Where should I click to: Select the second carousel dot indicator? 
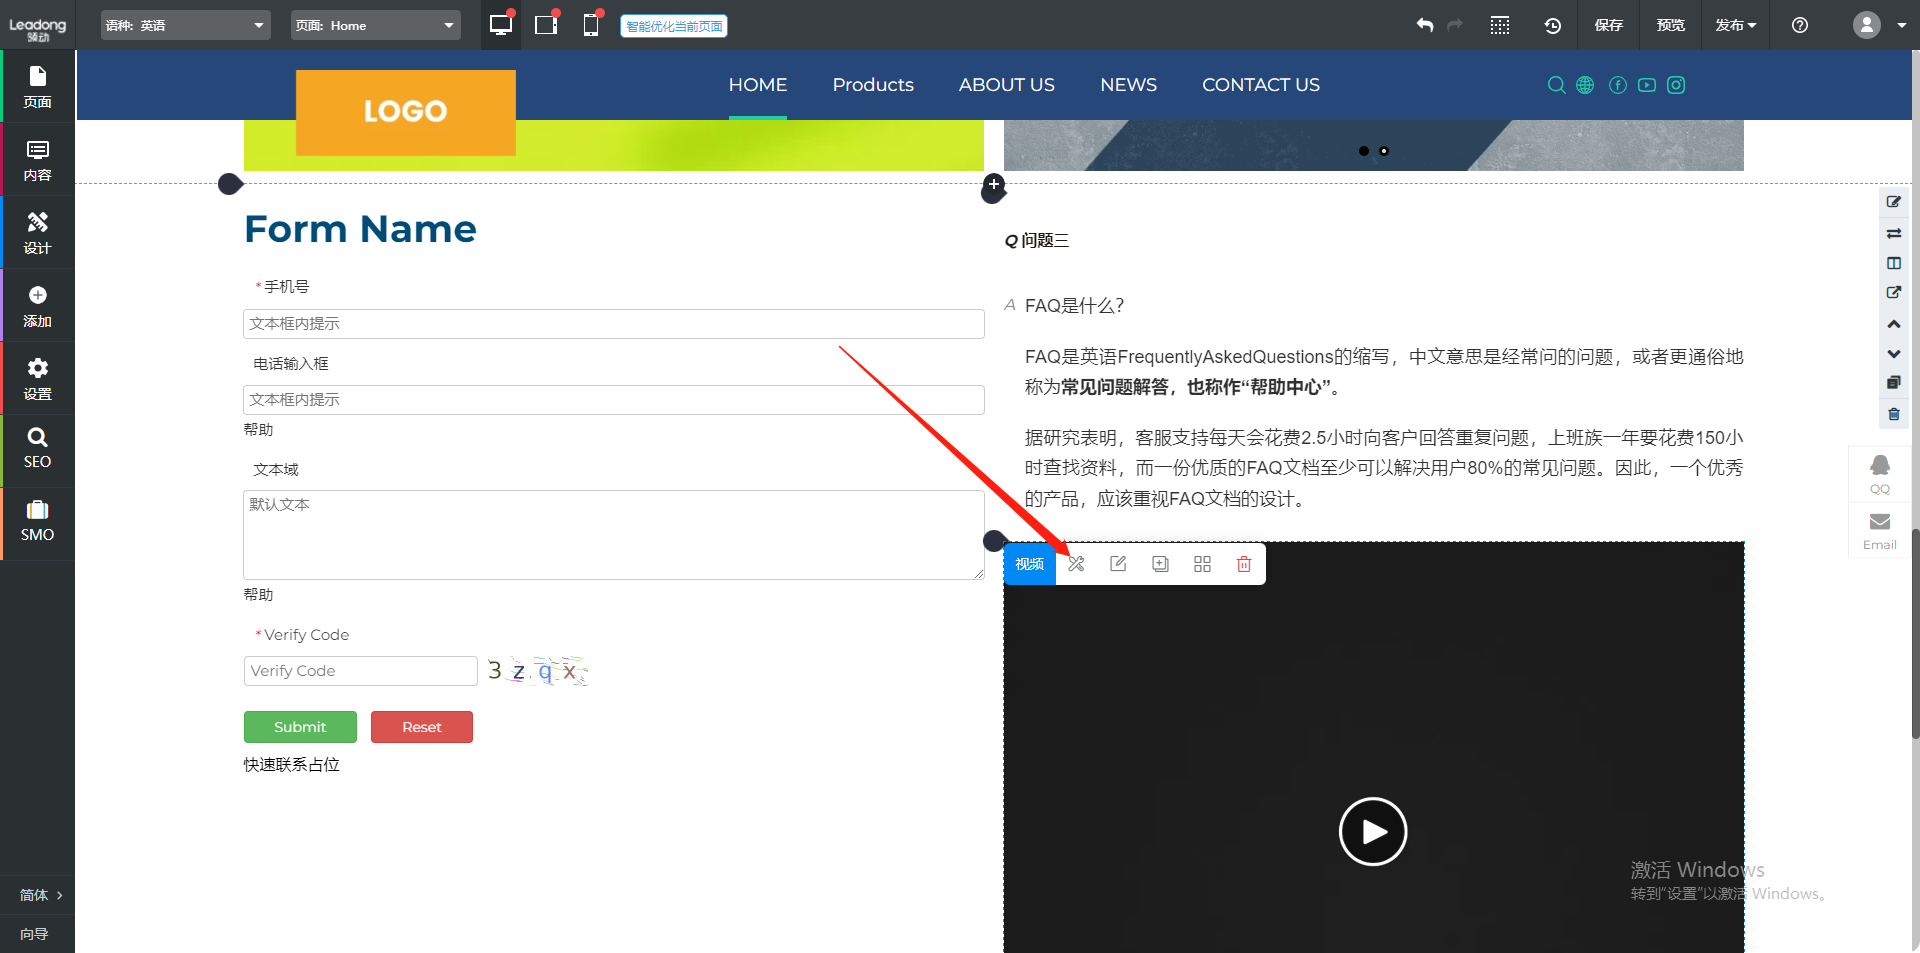click(x=1383, y=151)
